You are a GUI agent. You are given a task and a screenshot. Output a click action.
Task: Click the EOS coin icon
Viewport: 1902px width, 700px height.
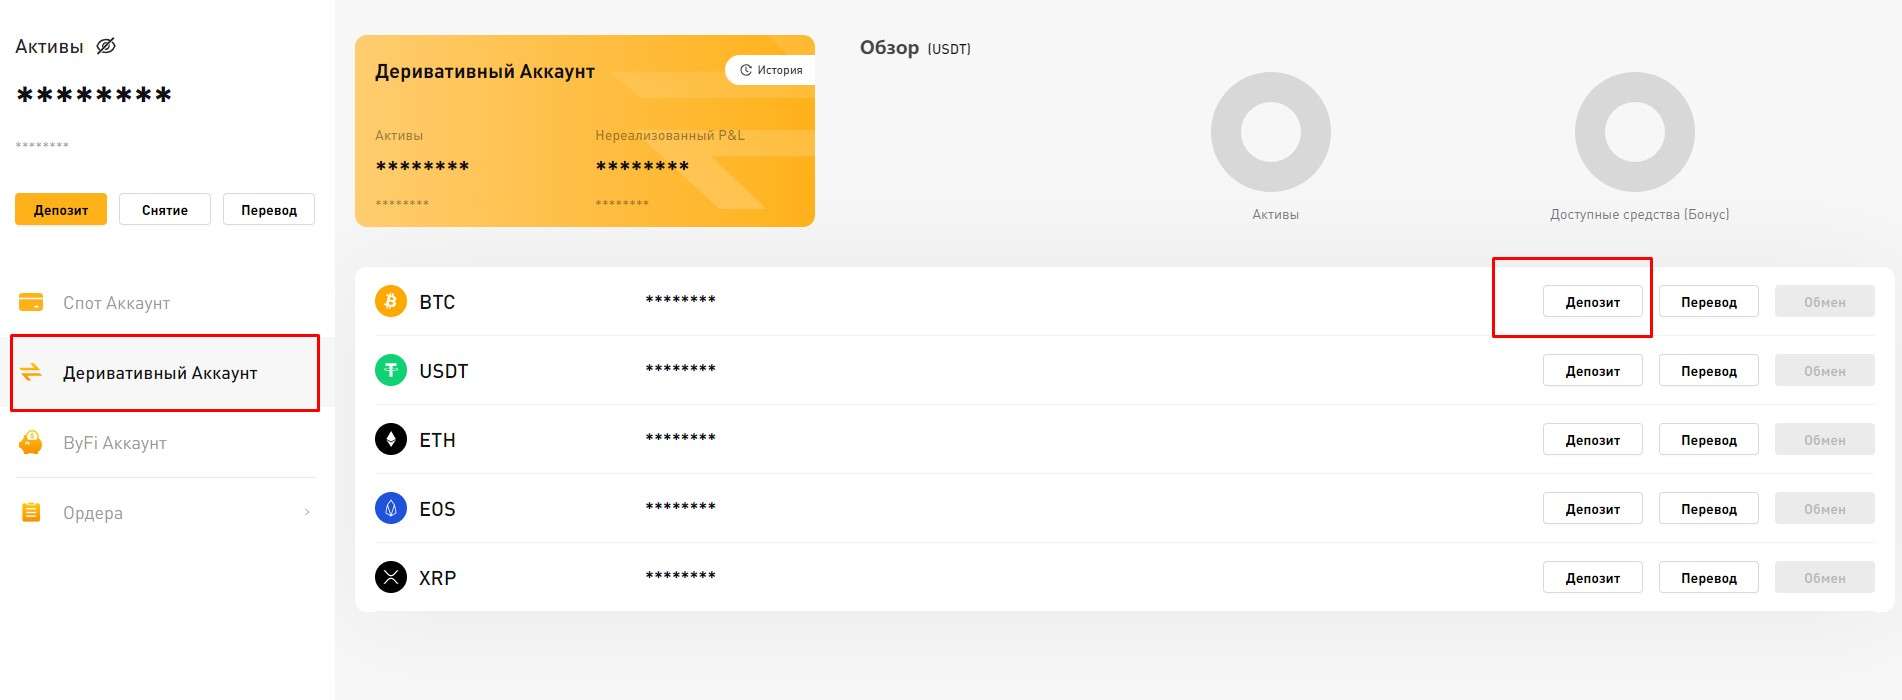pos(391,508)
